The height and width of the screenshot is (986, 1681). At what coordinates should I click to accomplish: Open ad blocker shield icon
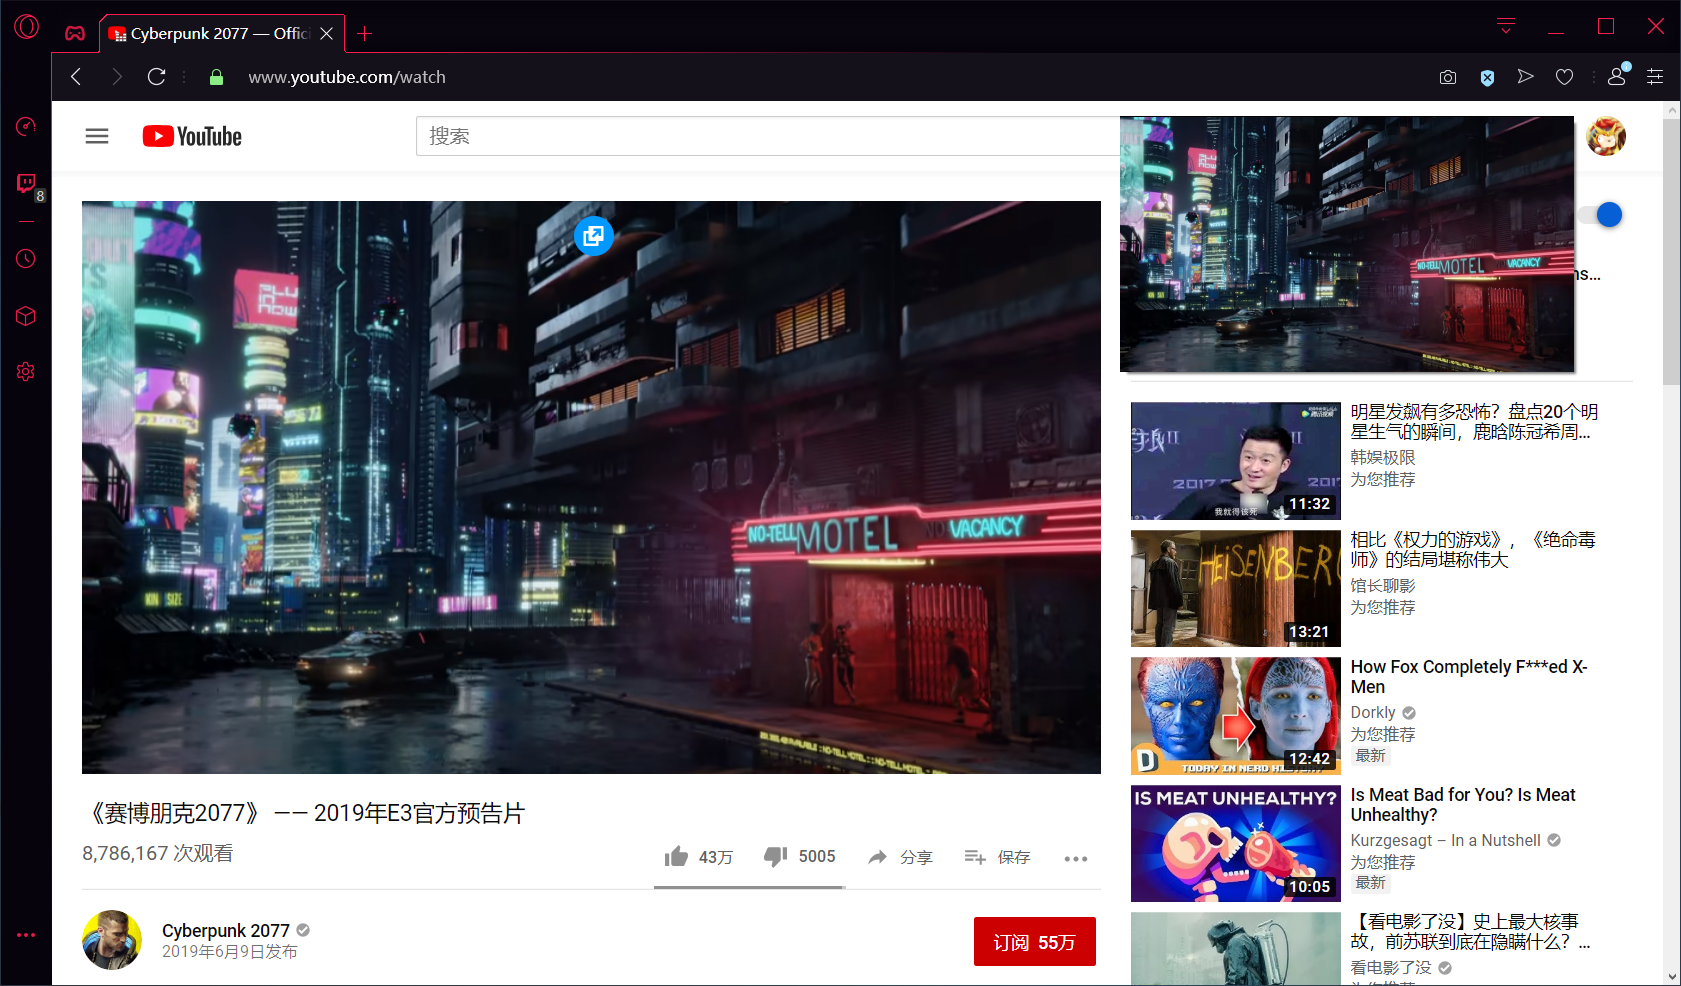click(1487, 77)
